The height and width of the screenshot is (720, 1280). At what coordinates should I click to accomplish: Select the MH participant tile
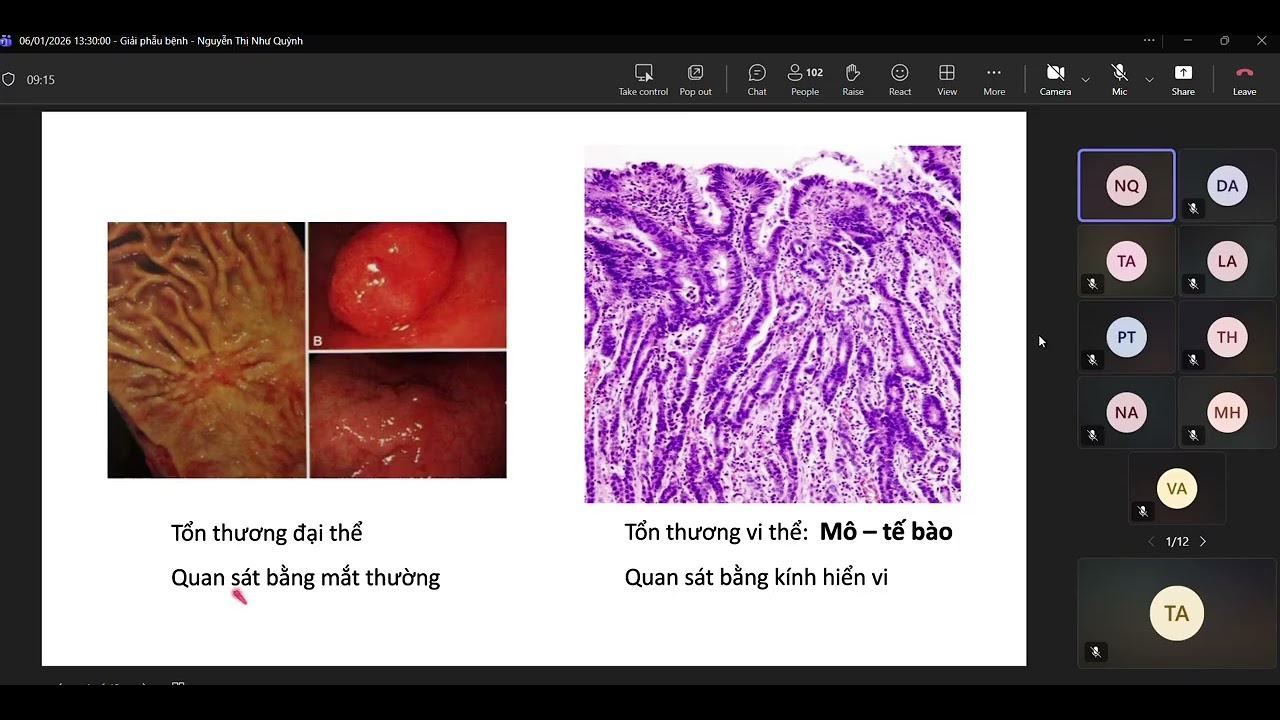click(1227, 413)
